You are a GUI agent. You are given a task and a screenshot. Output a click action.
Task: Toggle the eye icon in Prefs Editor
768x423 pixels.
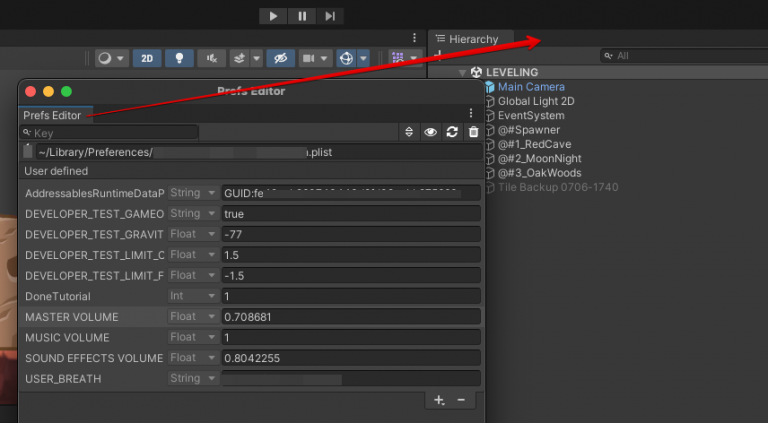(430, 132)
